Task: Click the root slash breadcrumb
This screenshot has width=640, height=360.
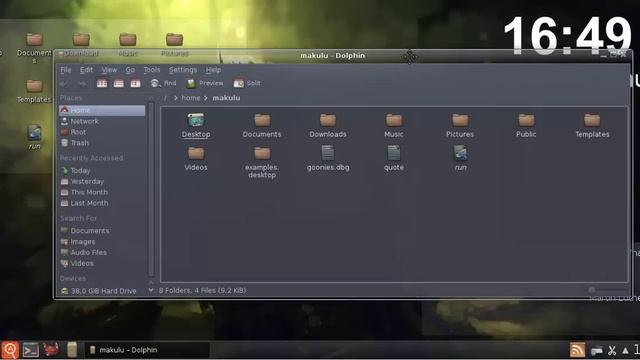Action: [165, 98]
